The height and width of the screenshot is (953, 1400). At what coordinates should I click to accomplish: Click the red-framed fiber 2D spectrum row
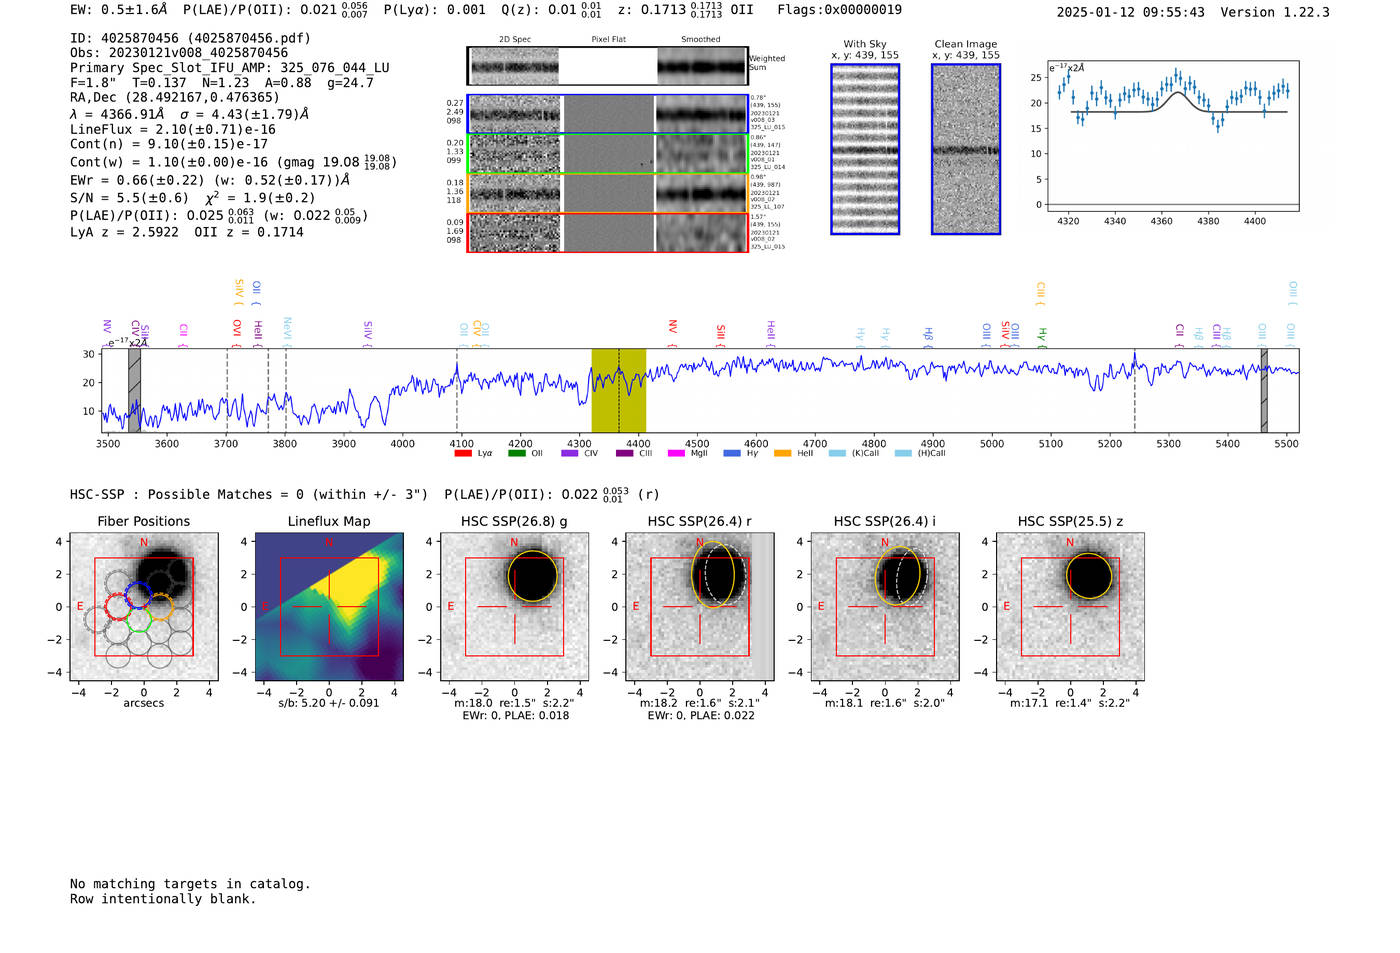tap(608, 232)
